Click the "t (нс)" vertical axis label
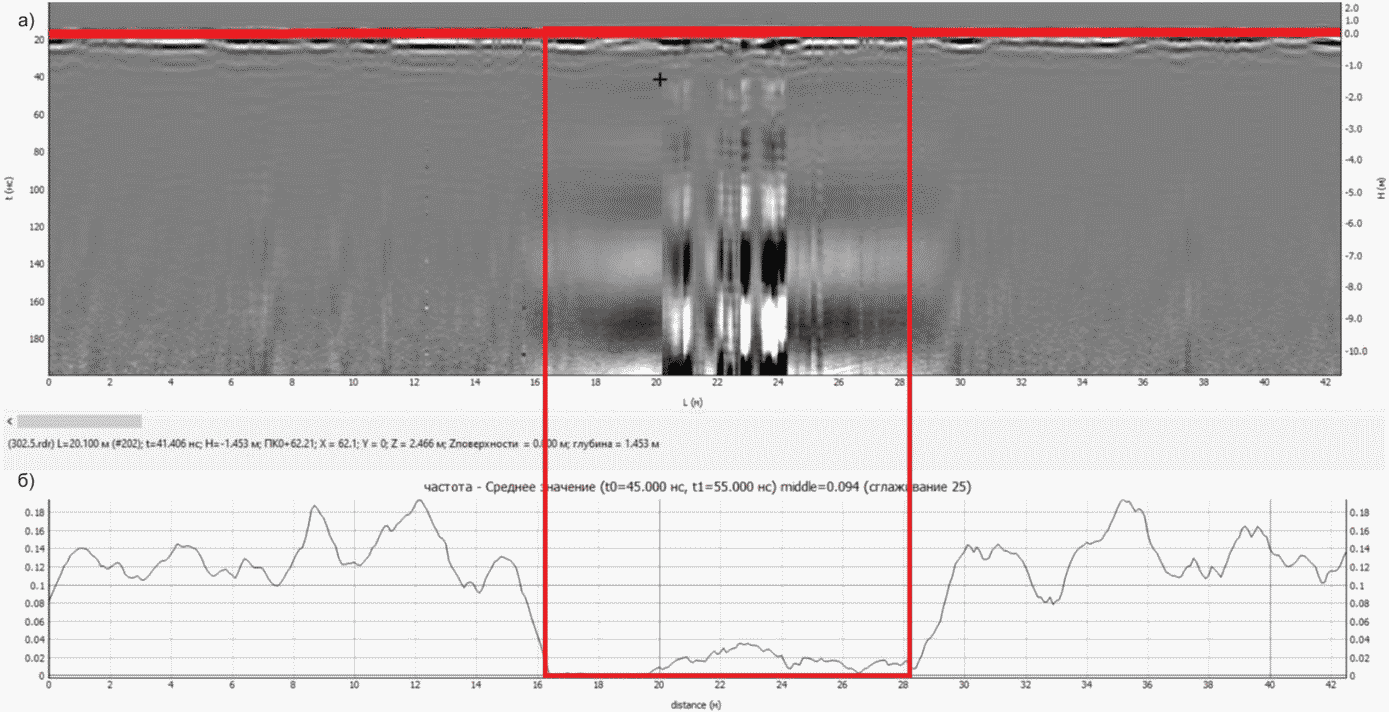This screenshot has width=1389, height=712. coord(9,186)
